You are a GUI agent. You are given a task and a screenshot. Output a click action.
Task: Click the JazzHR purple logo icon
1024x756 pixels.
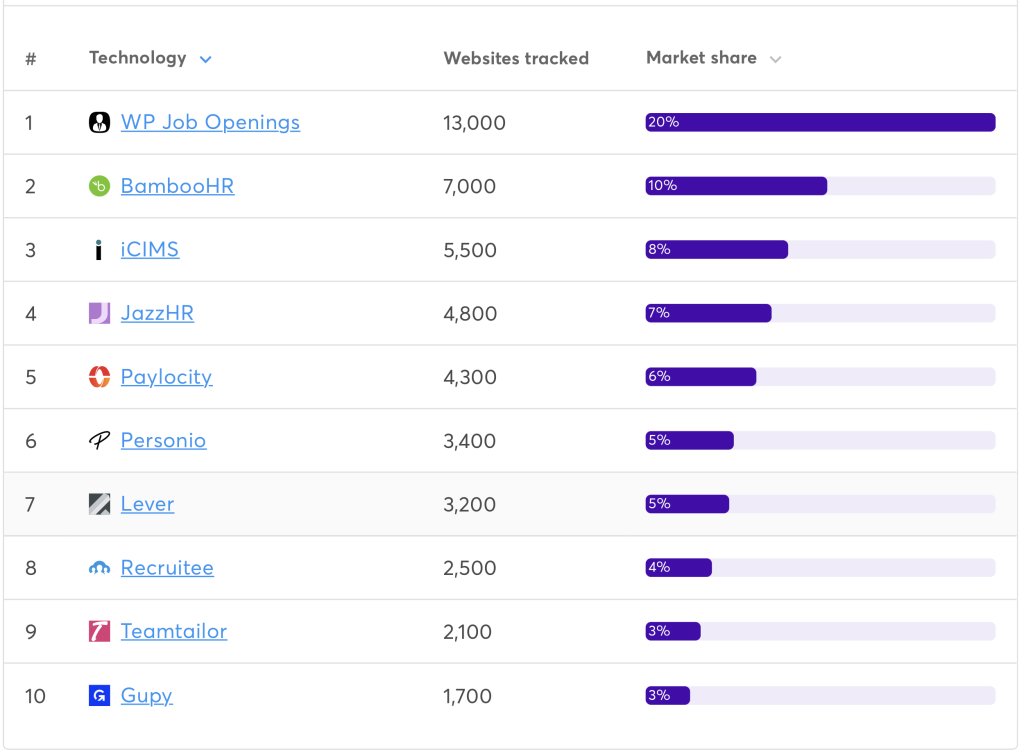pyautogui.click(x=99, y=313)
